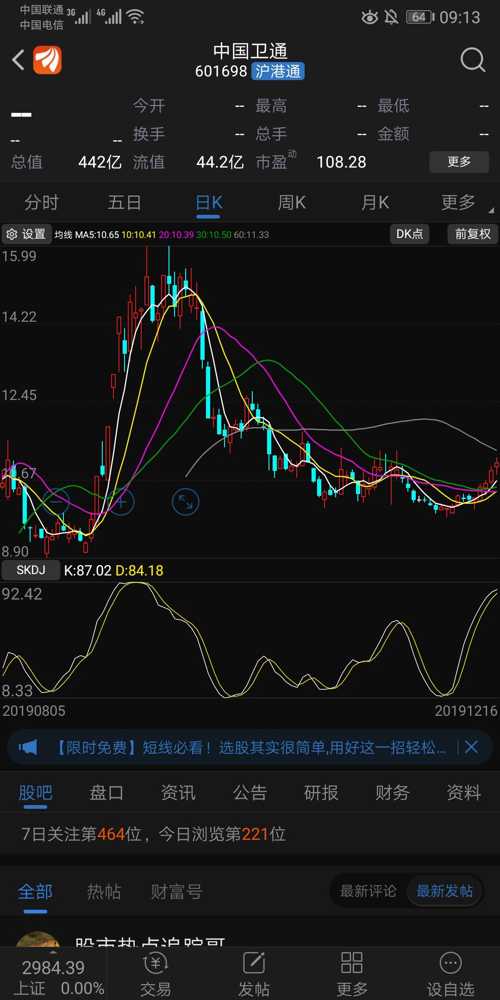Screen dimensions: 500x1000
Task: Sort by 最新评论
Action: 368,891
